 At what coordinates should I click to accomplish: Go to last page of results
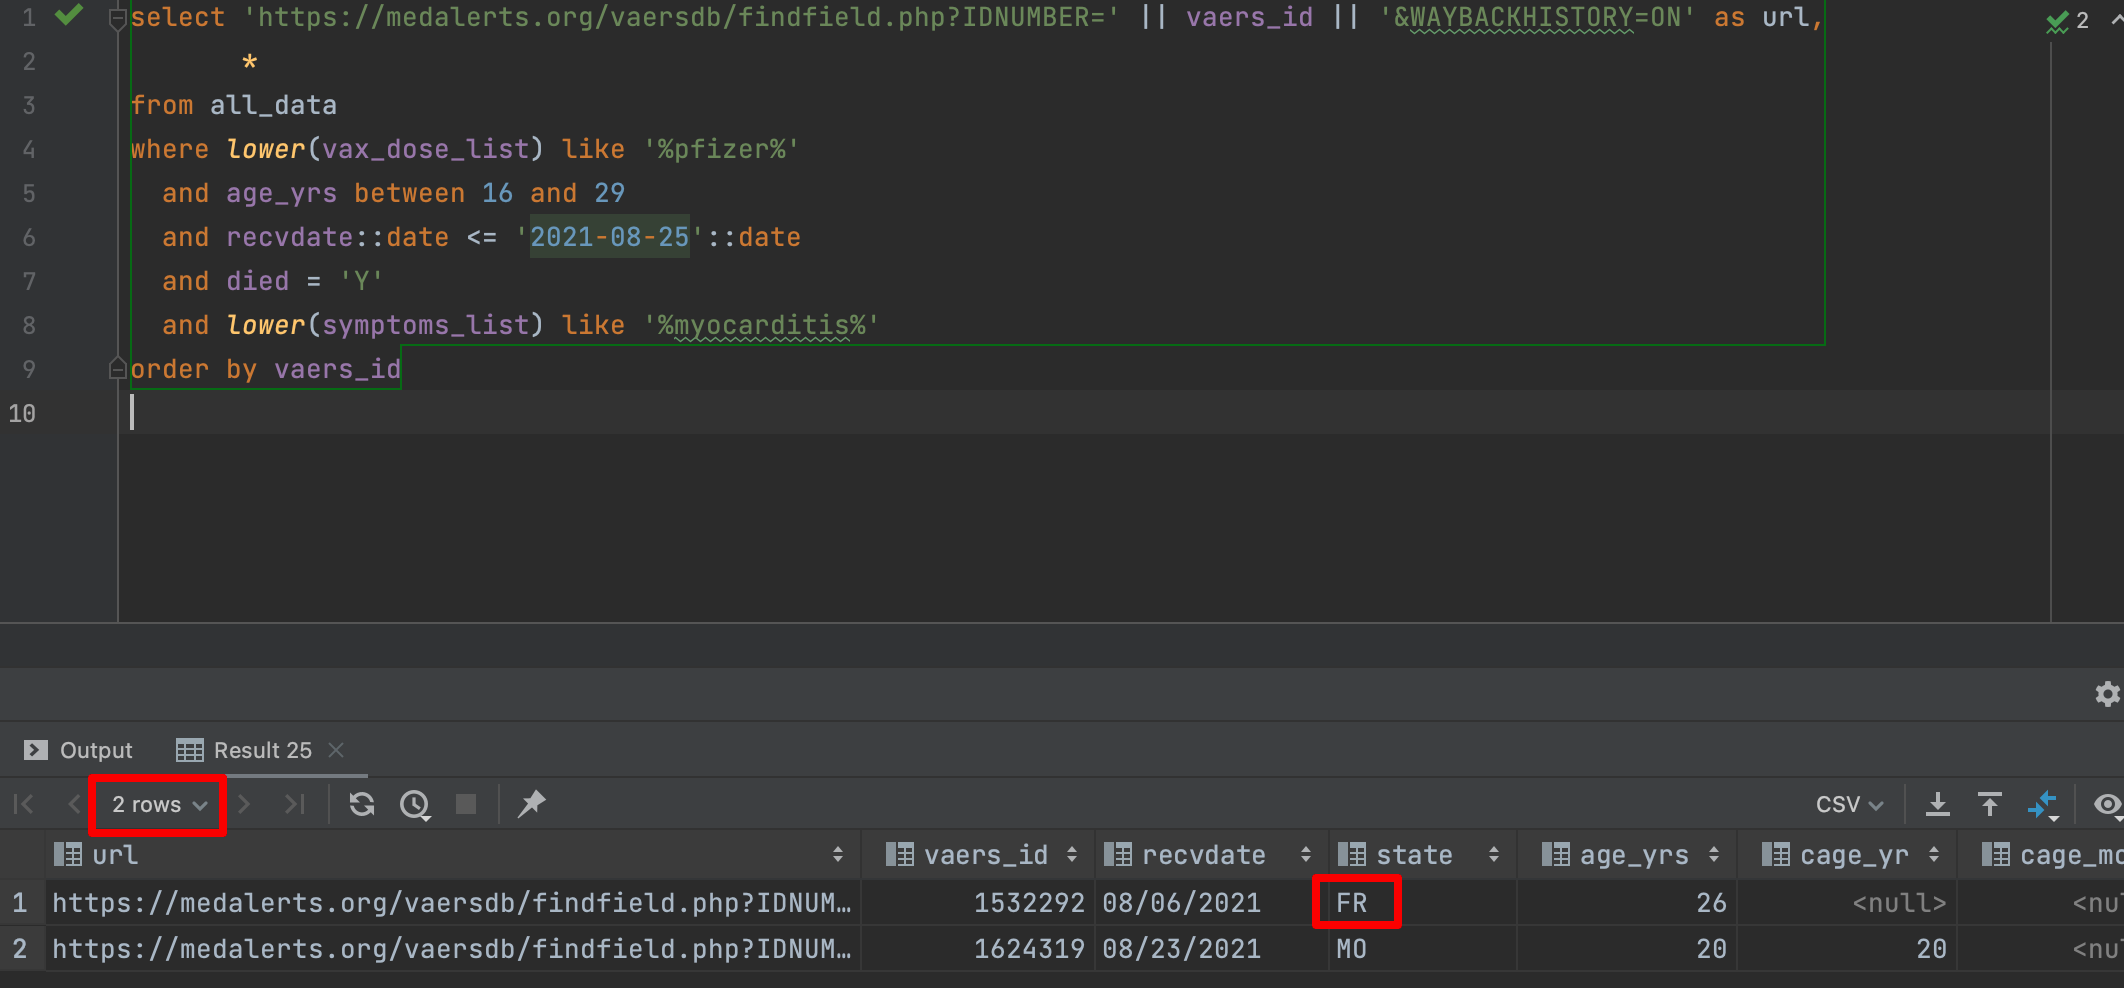click(x=293, y=804)
